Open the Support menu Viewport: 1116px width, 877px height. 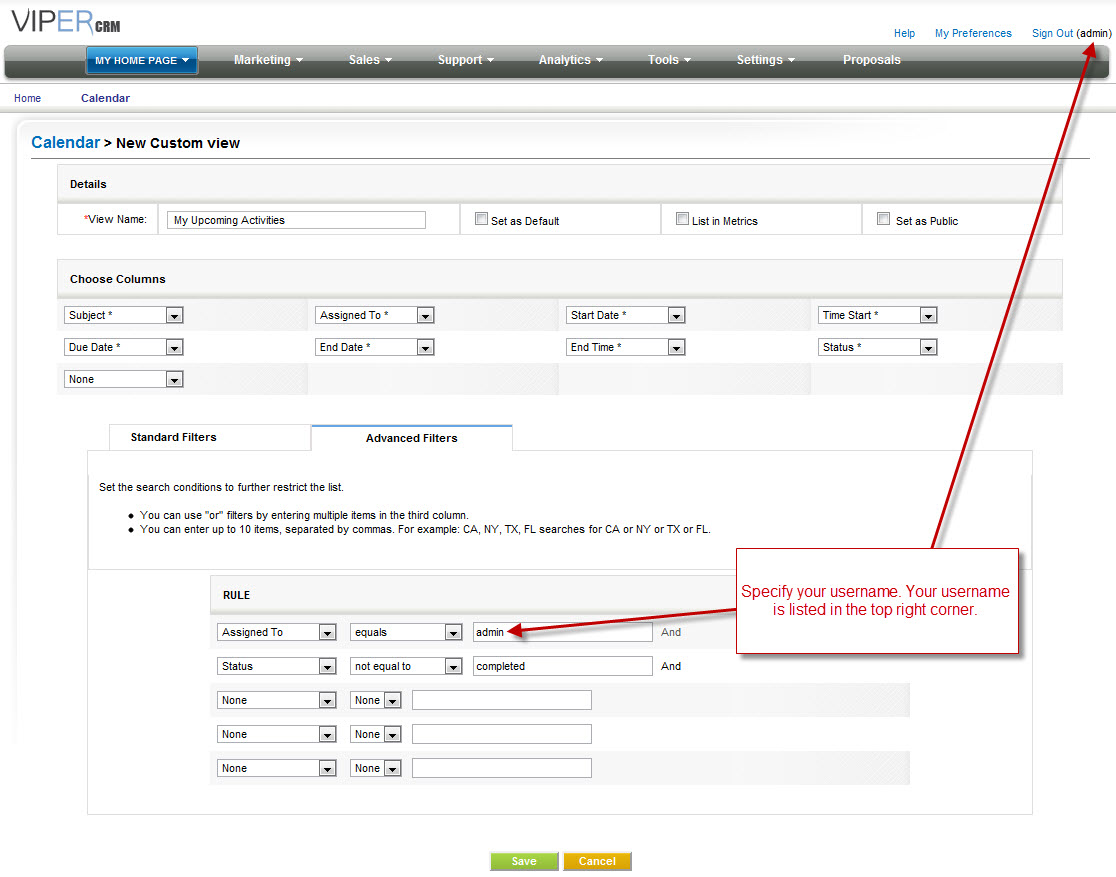point(465,61)
